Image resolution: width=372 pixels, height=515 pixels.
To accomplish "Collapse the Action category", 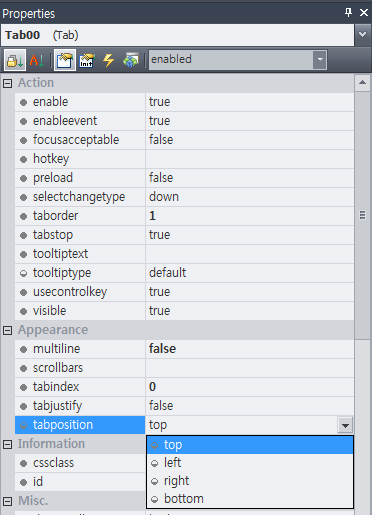I will pyautogui.click(x=7, y=83).
